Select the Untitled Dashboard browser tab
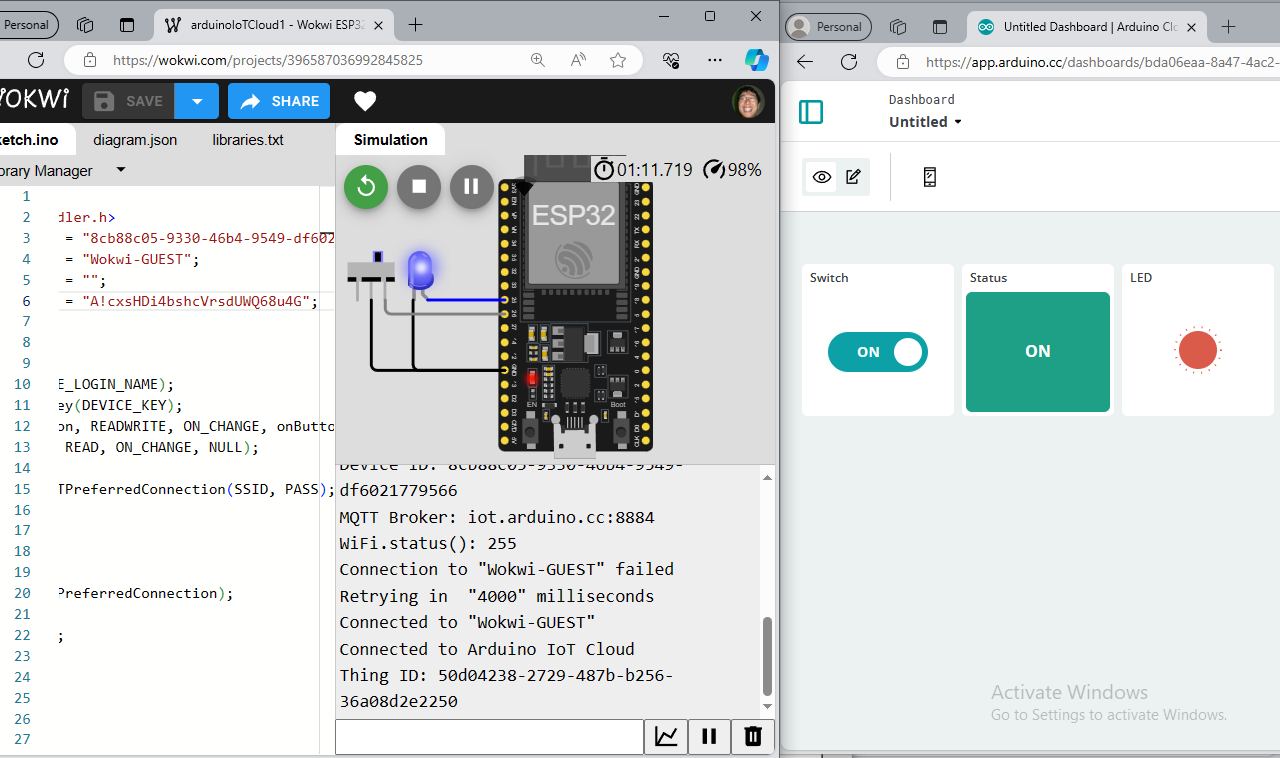This screenshot has height=758, width=1280. (1088, 27)
